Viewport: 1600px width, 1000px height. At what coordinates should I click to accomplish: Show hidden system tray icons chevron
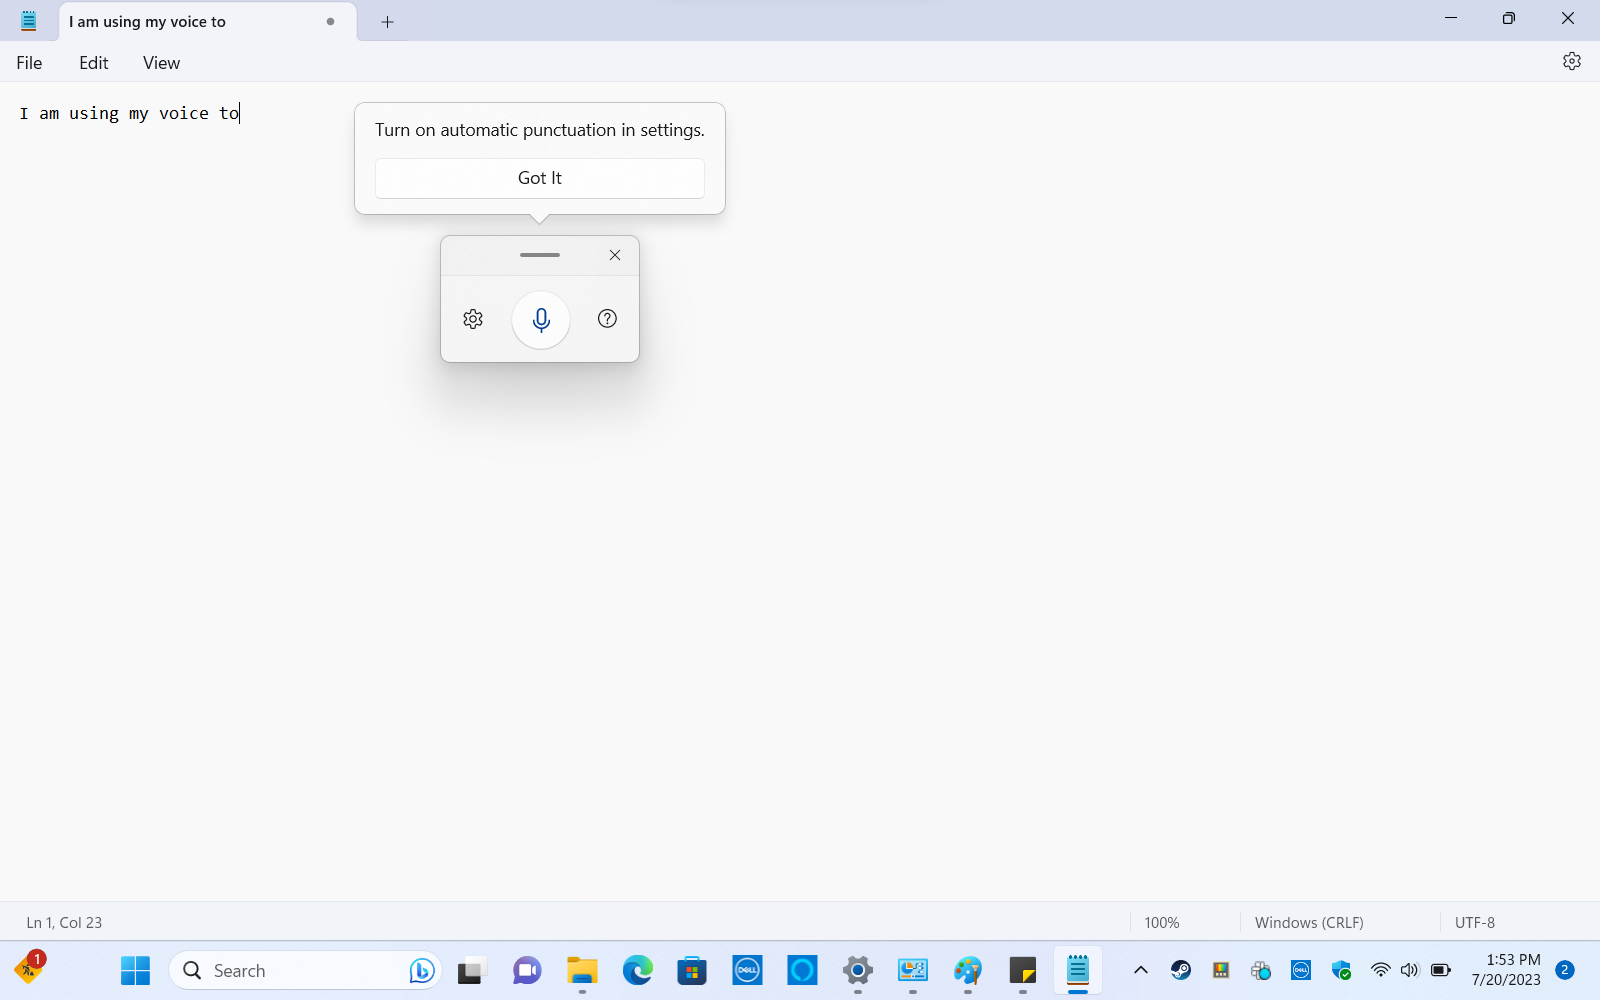pos(1140,970)
